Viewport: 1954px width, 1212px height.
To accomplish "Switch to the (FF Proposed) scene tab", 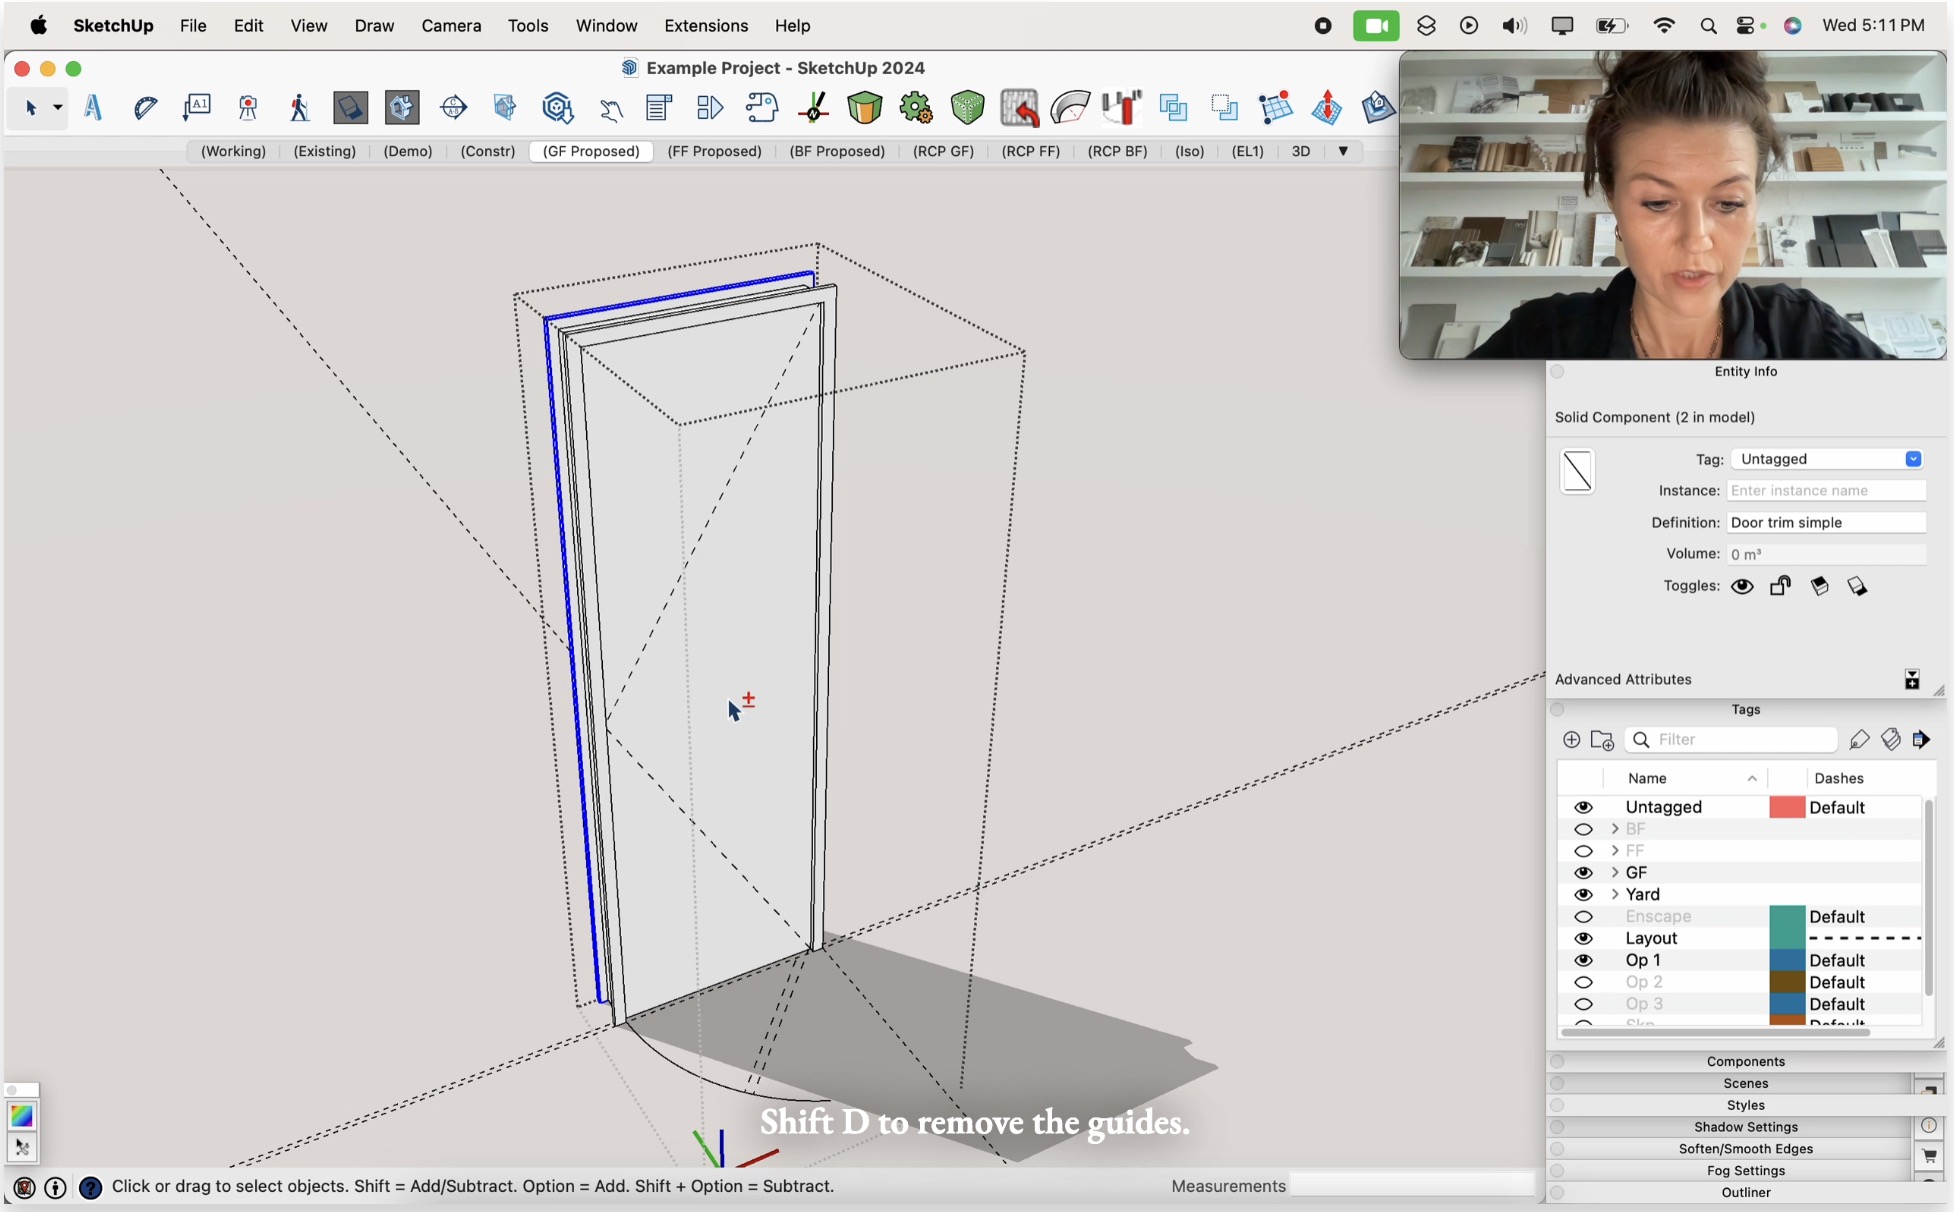I will pyautogui.click(x=714, y=151).
